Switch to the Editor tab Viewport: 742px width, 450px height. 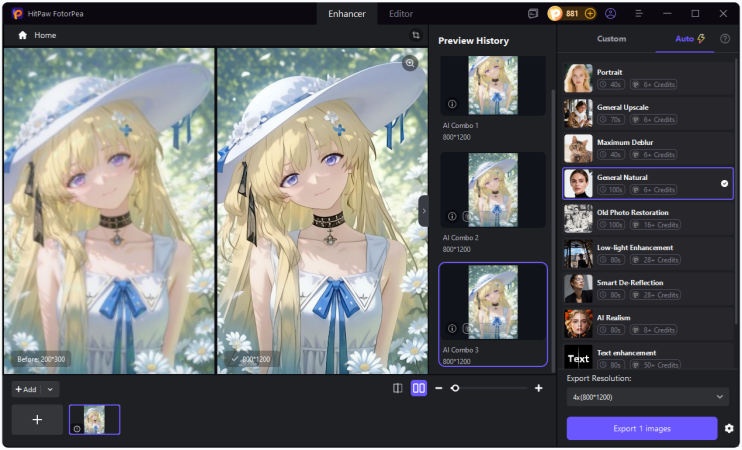click(401, 14)
